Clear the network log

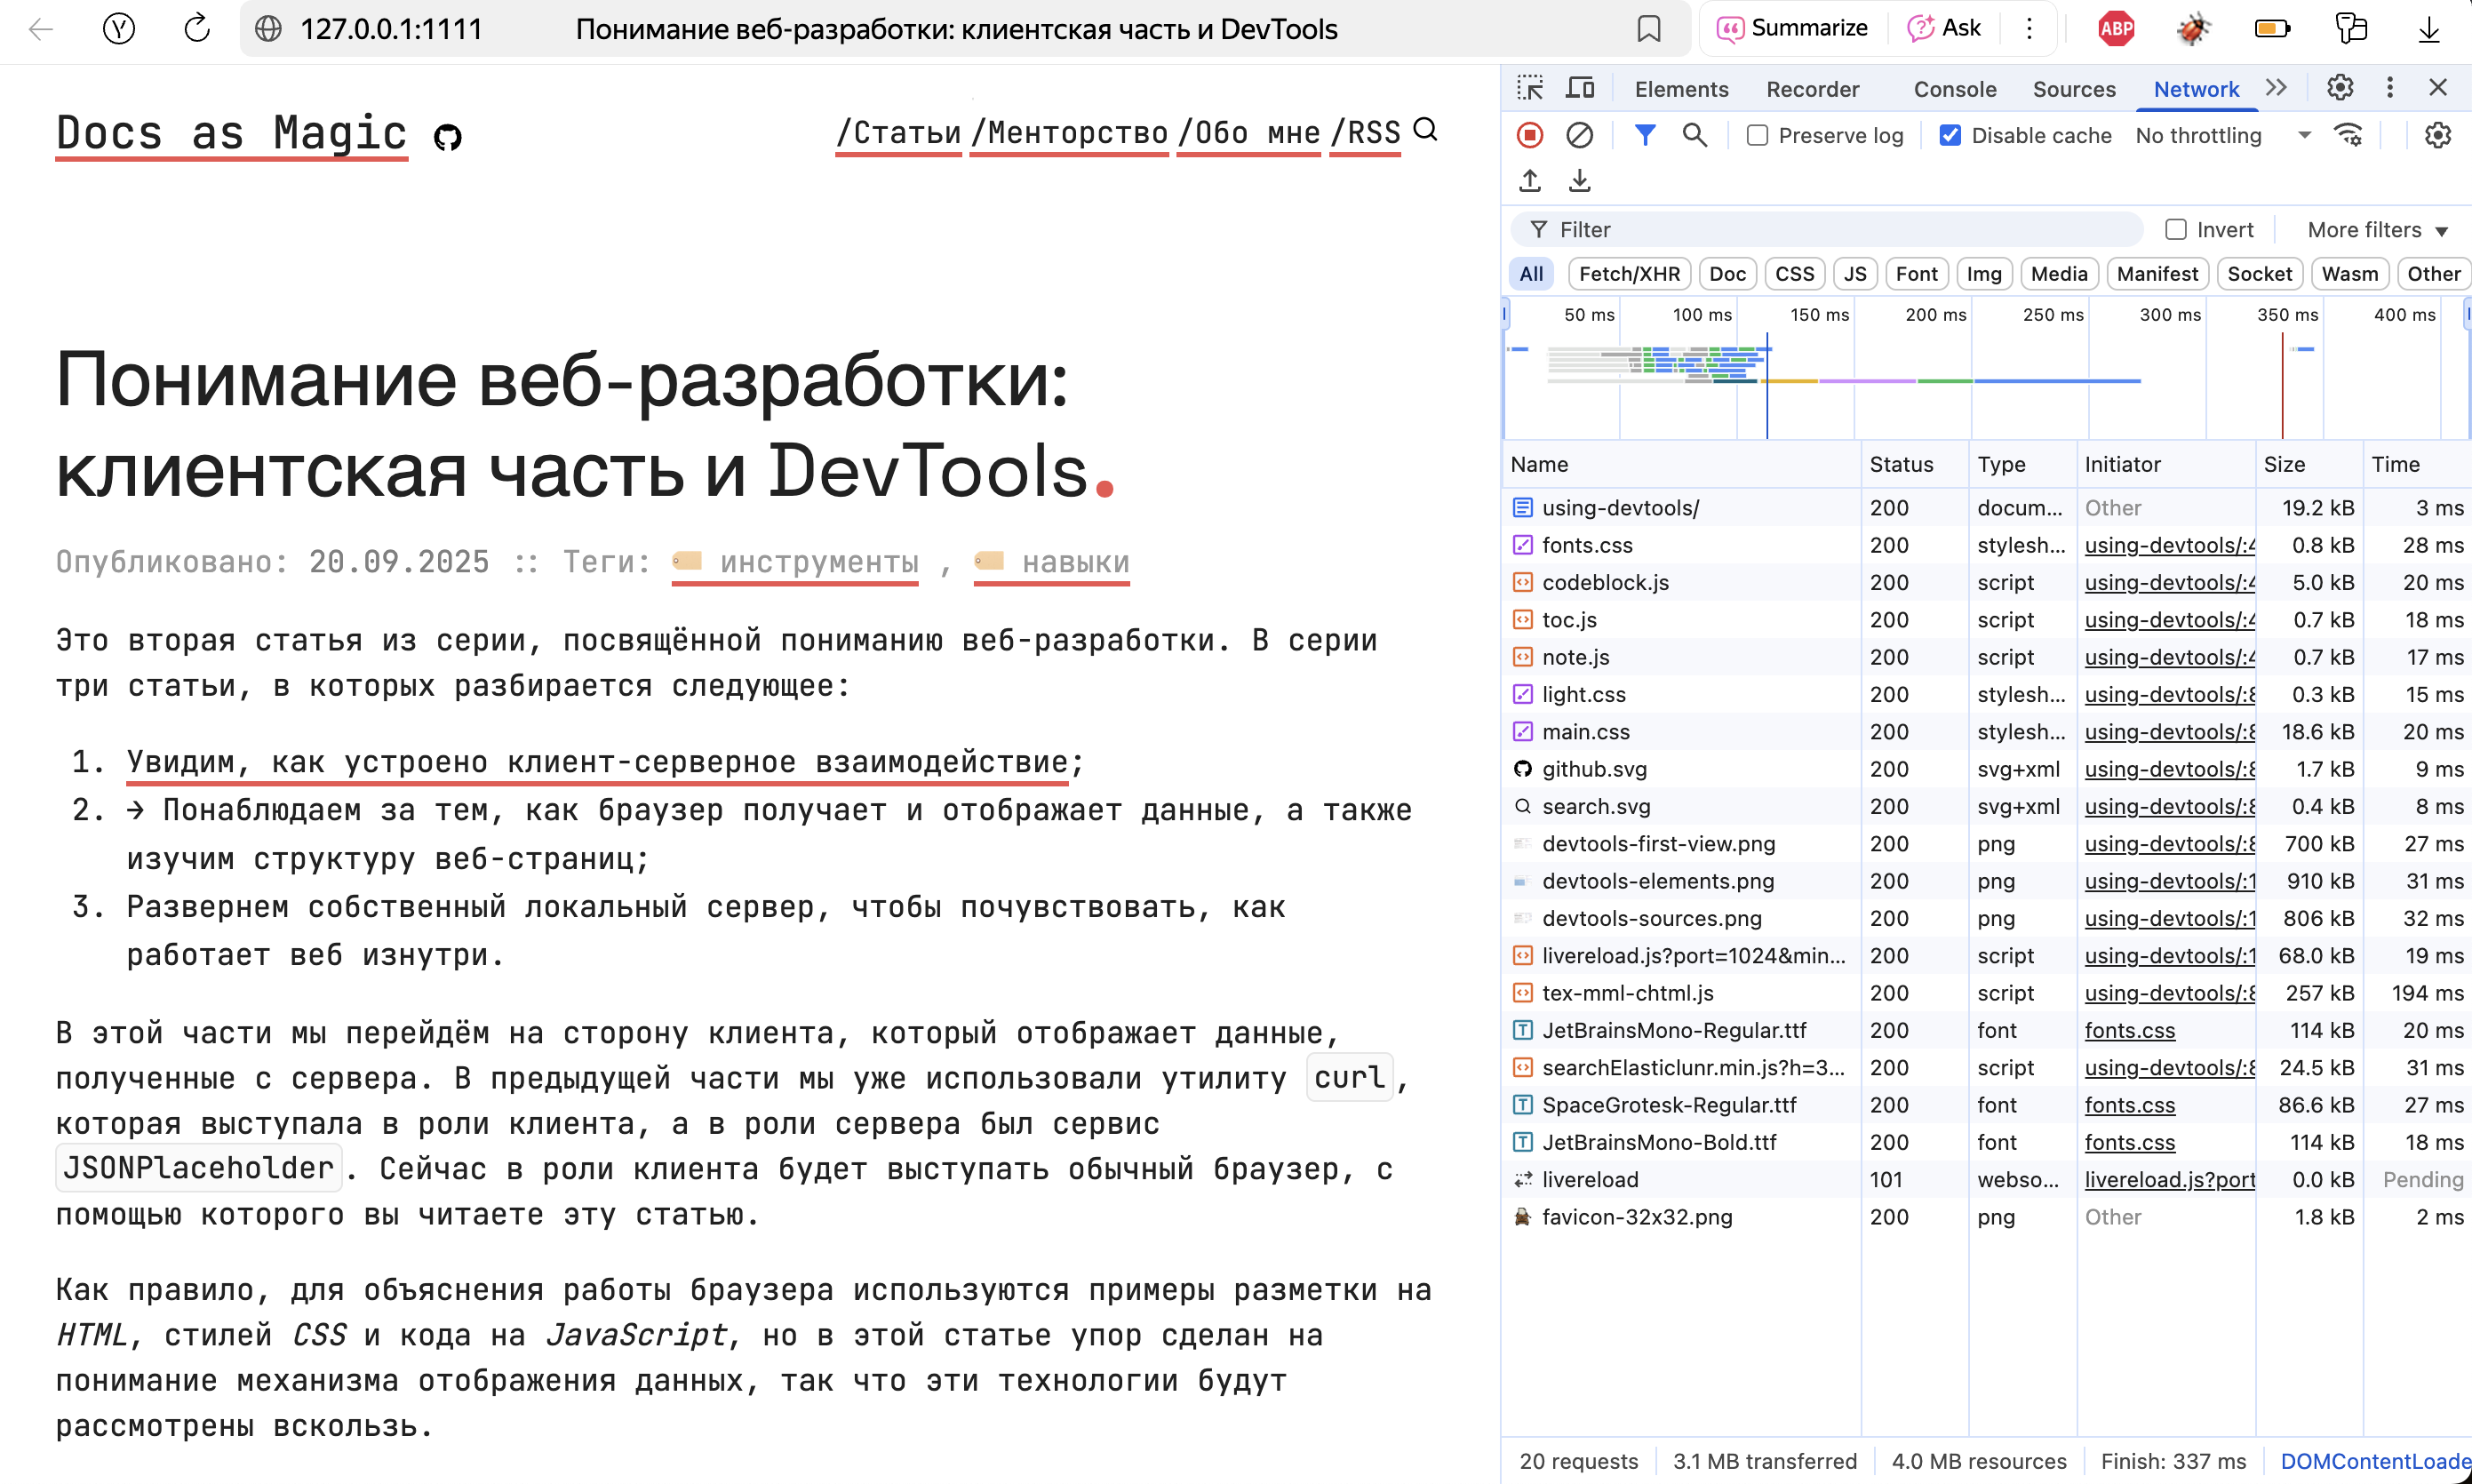(x=1579, y=135)
